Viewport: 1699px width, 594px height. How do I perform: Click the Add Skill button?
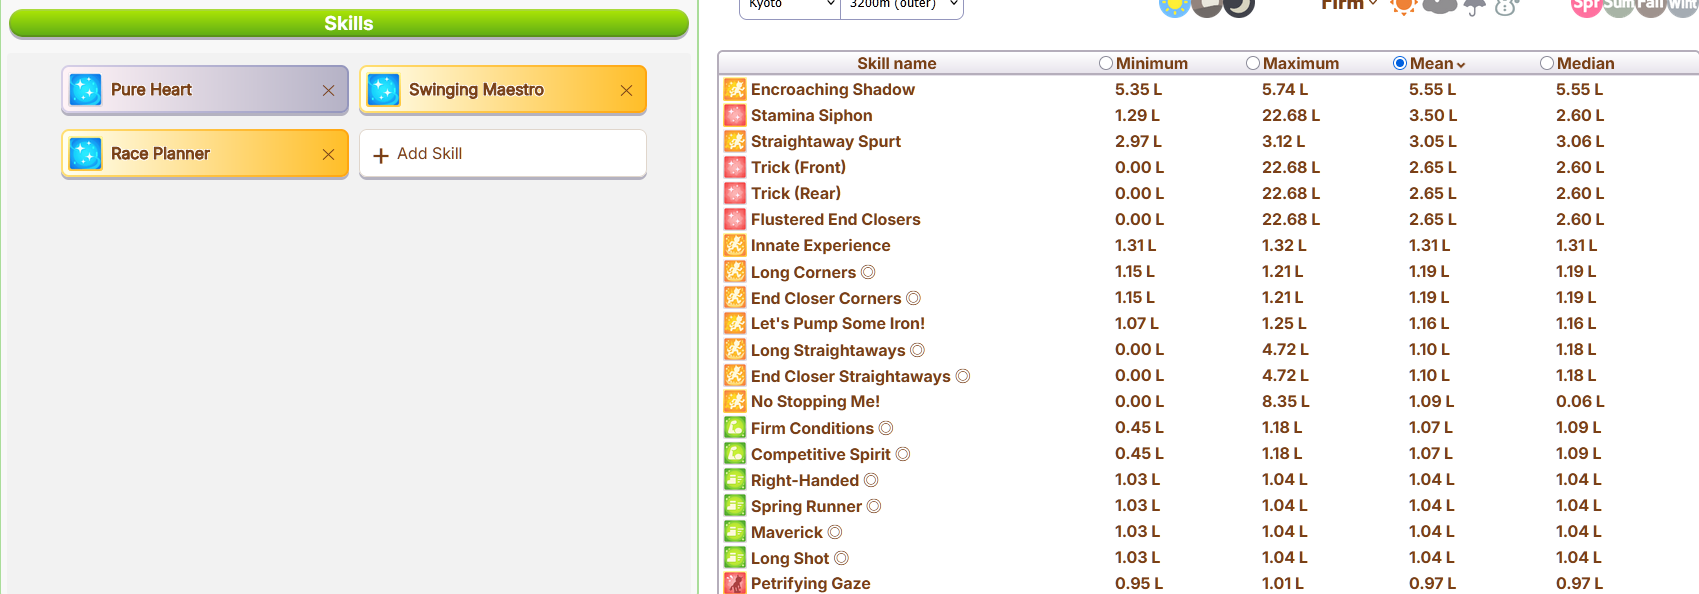[x=503, y=154]
